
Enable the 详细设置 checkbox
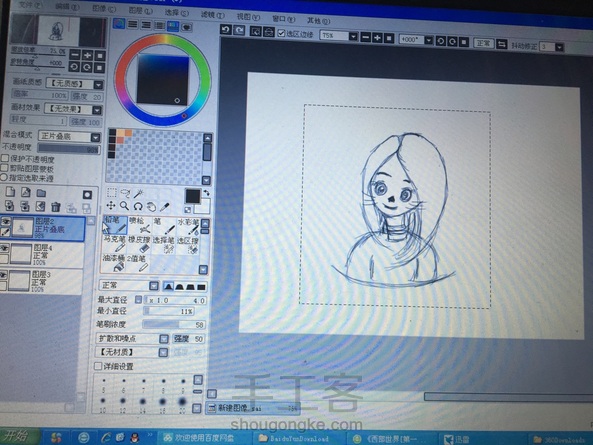98,366
